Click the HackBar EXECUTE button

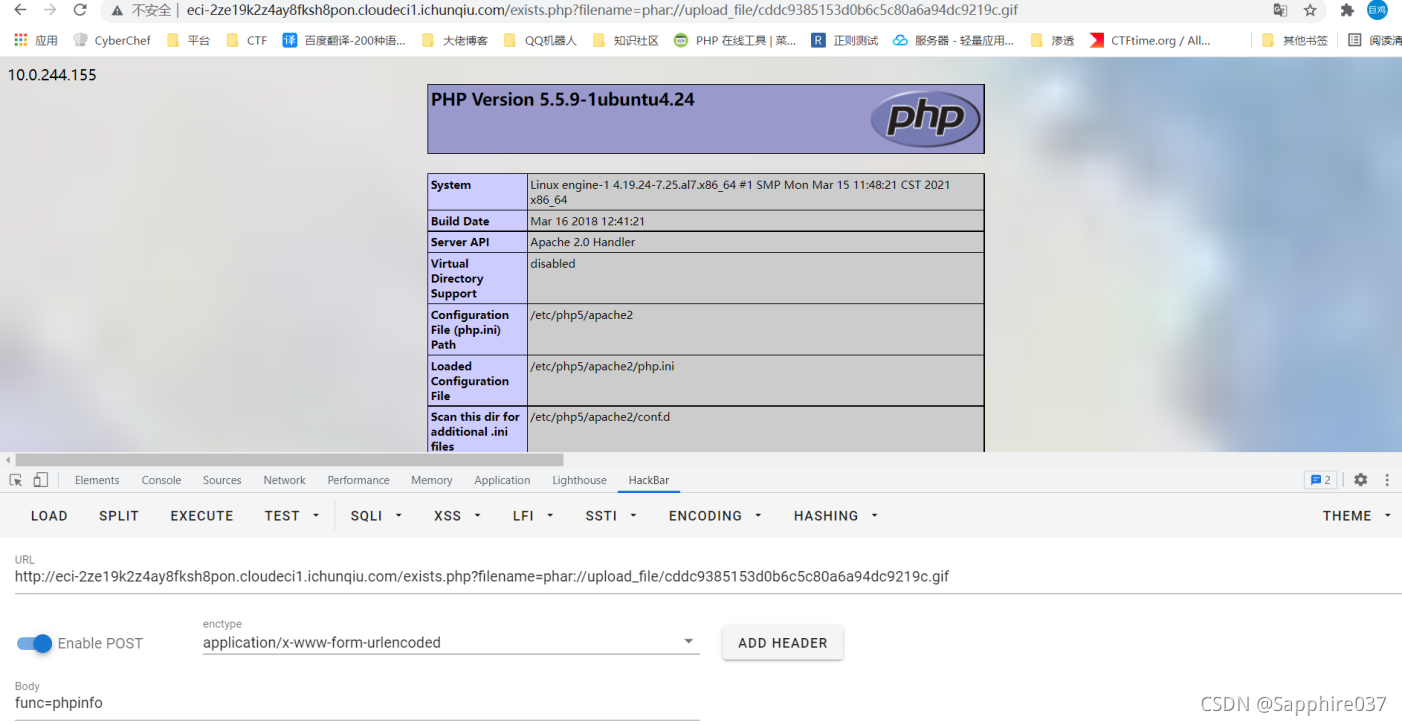point(202,516)
